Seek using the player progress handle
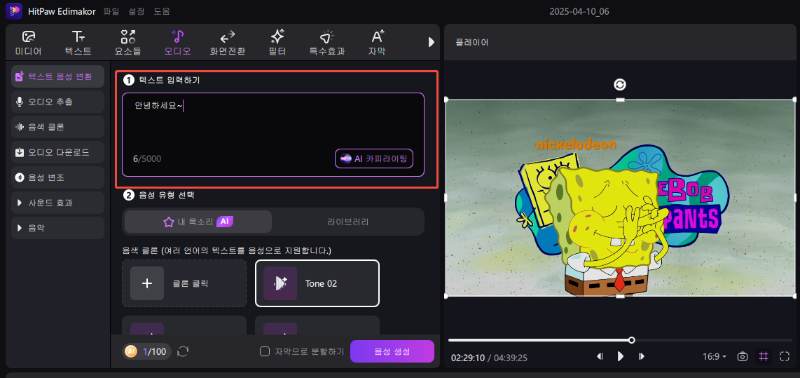The height and width of the screenshot is (378, 800). coord(632,340)
